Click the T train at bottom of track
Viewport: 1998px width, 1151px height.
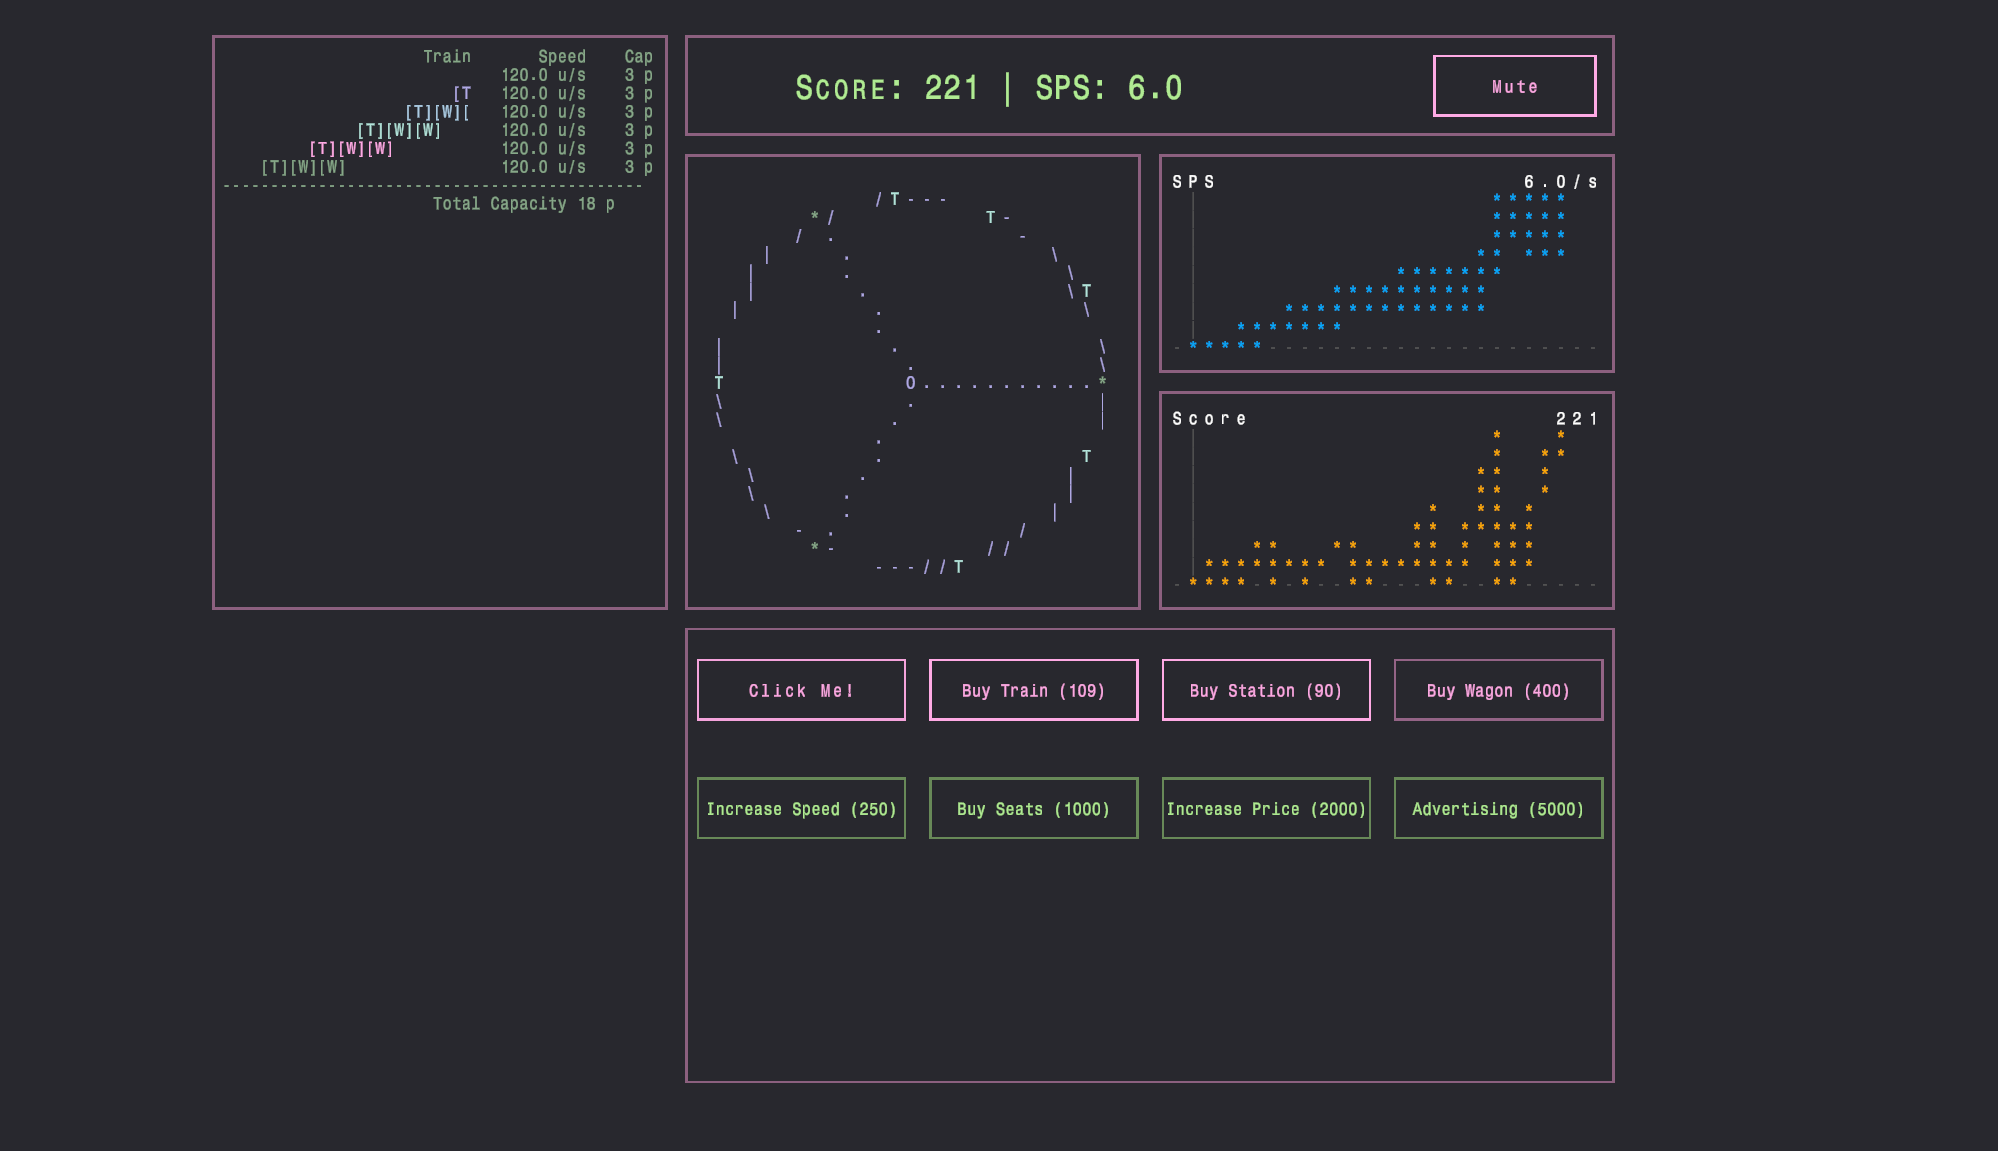958,567
